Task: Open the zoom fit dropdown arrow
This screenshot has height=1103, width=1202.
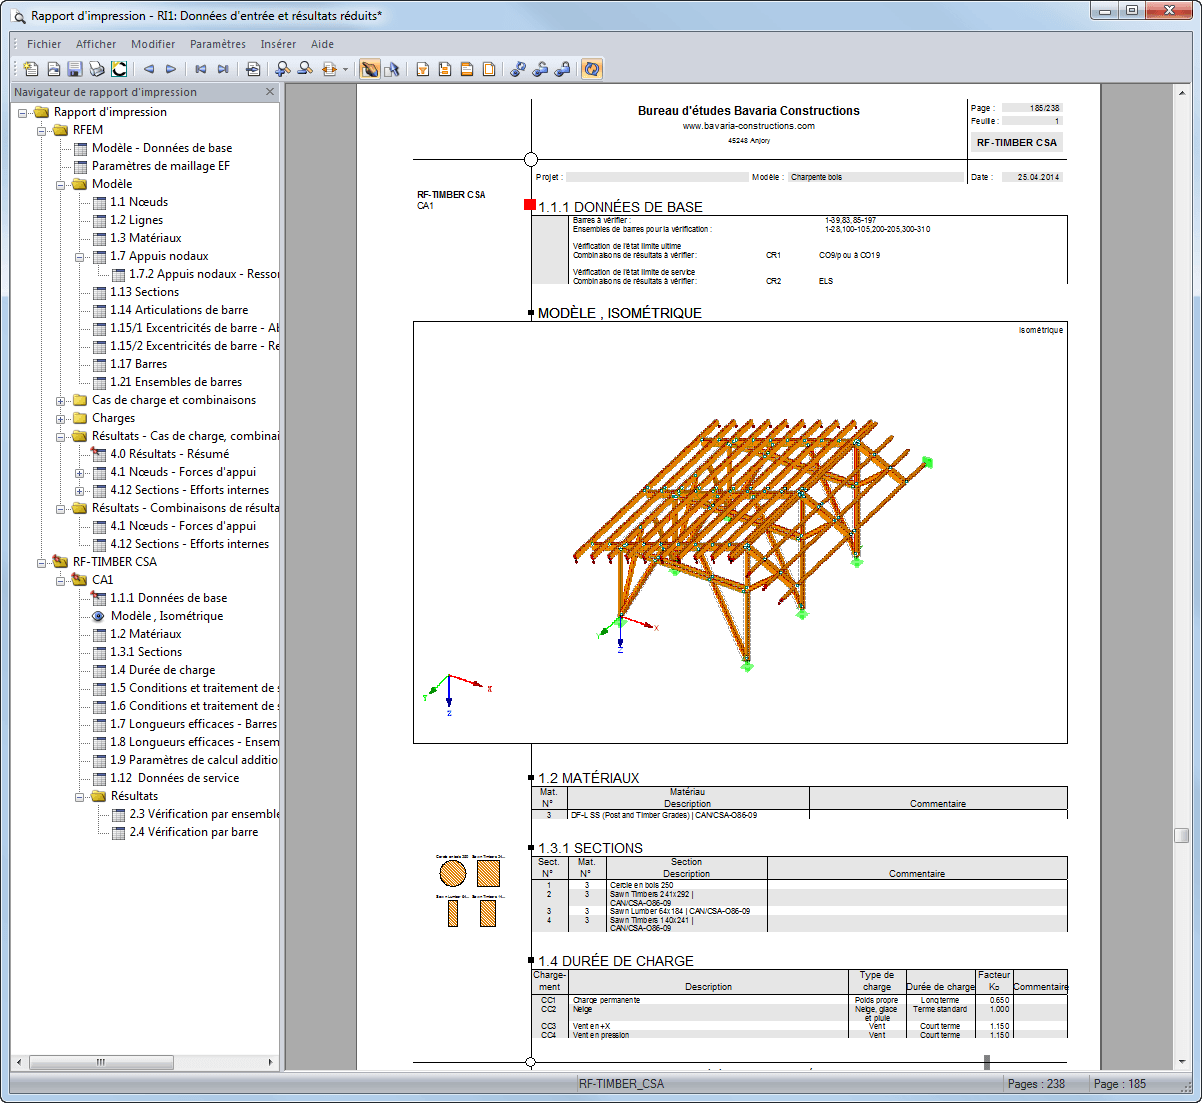Action: click(x=345, y=69)
